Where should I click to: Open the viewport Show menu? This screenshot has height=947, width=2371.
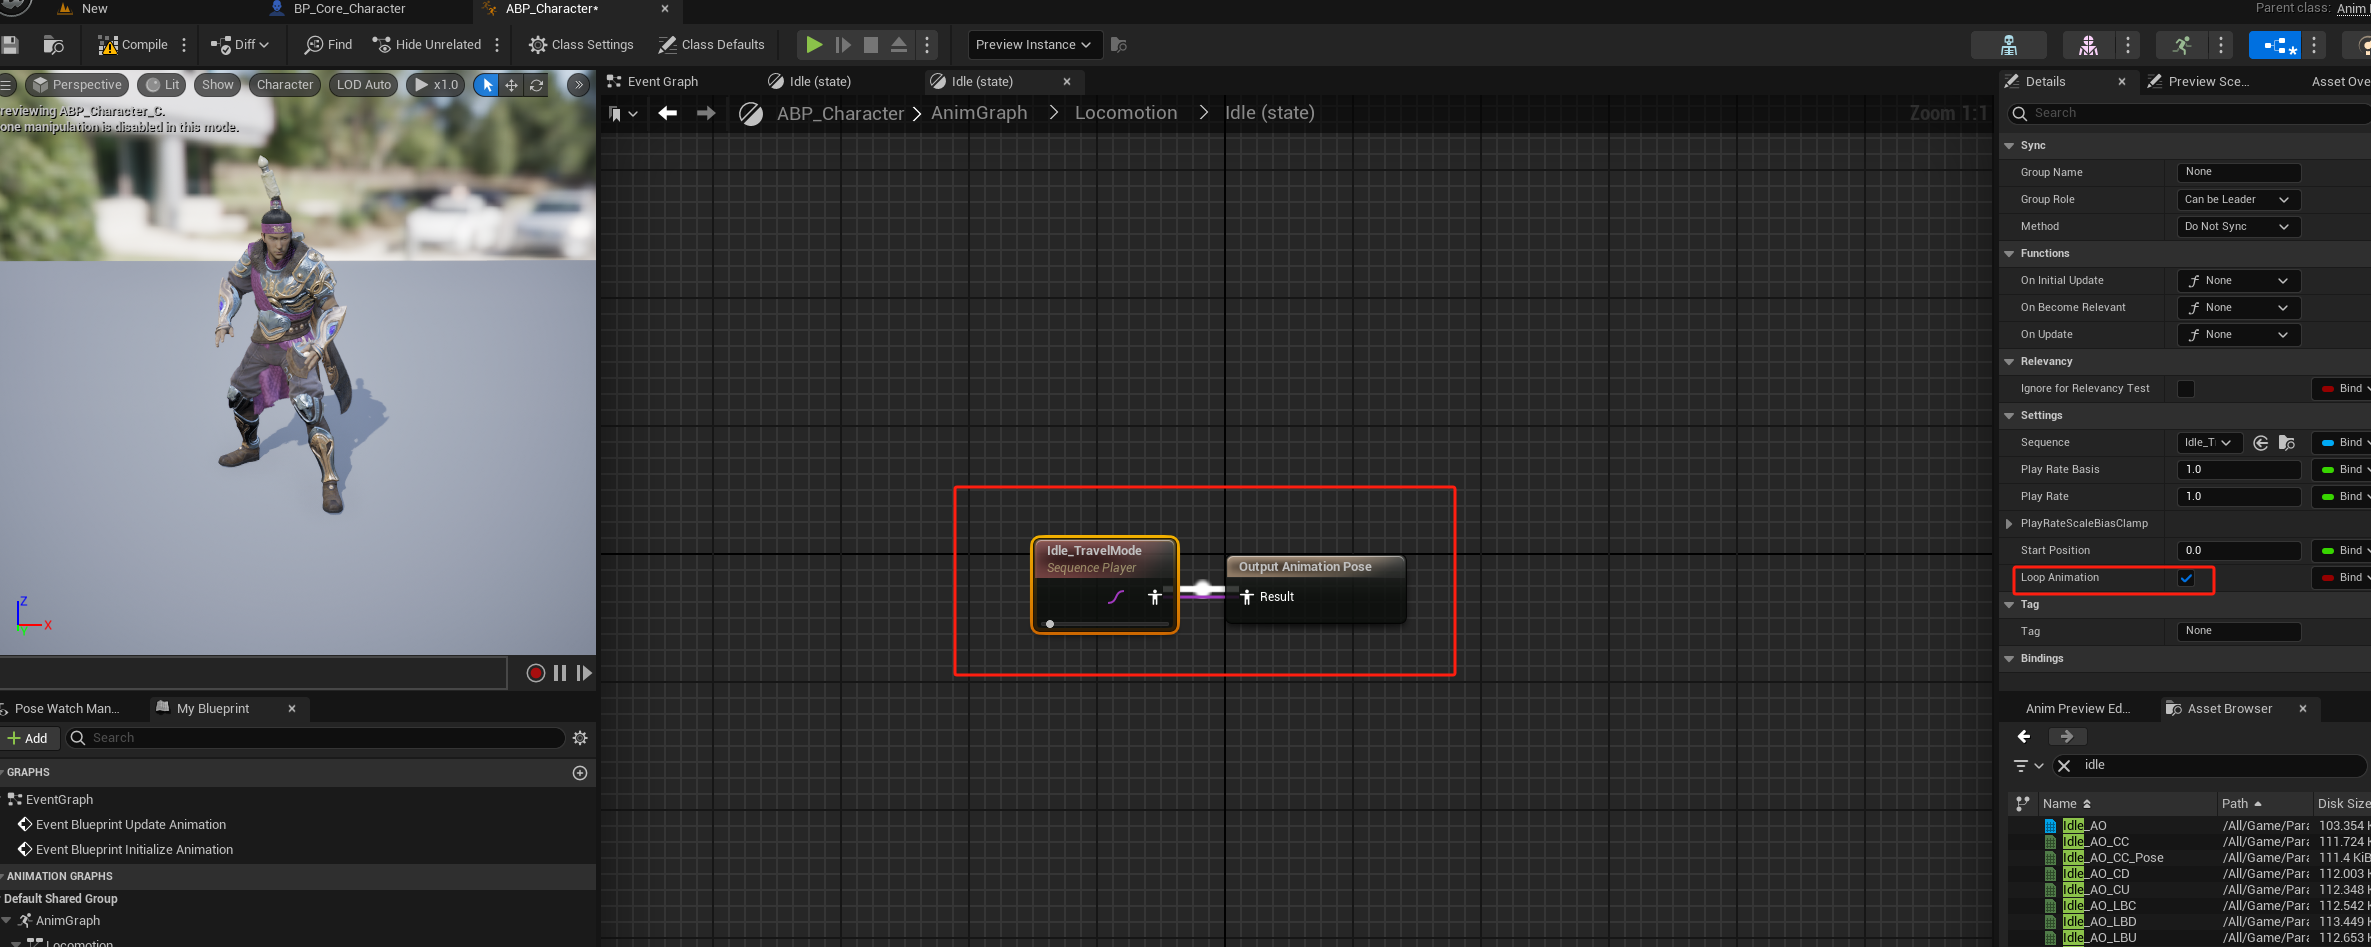[217, 85]
